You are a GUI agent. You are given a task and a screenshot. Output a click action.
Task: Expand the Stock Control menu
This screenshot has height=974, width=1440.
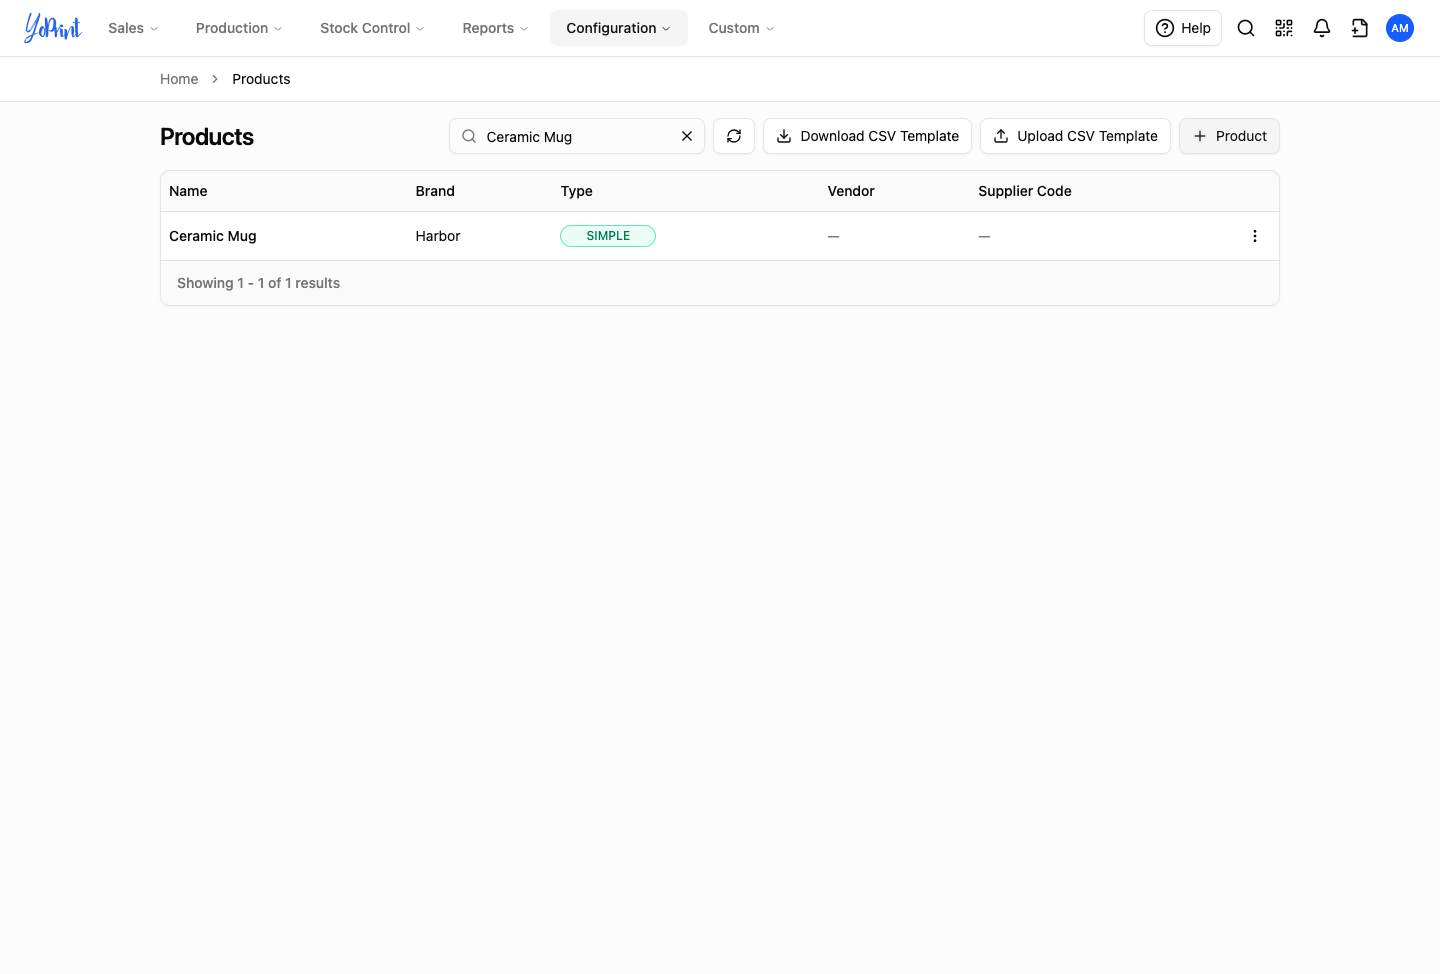click(372, 28)
